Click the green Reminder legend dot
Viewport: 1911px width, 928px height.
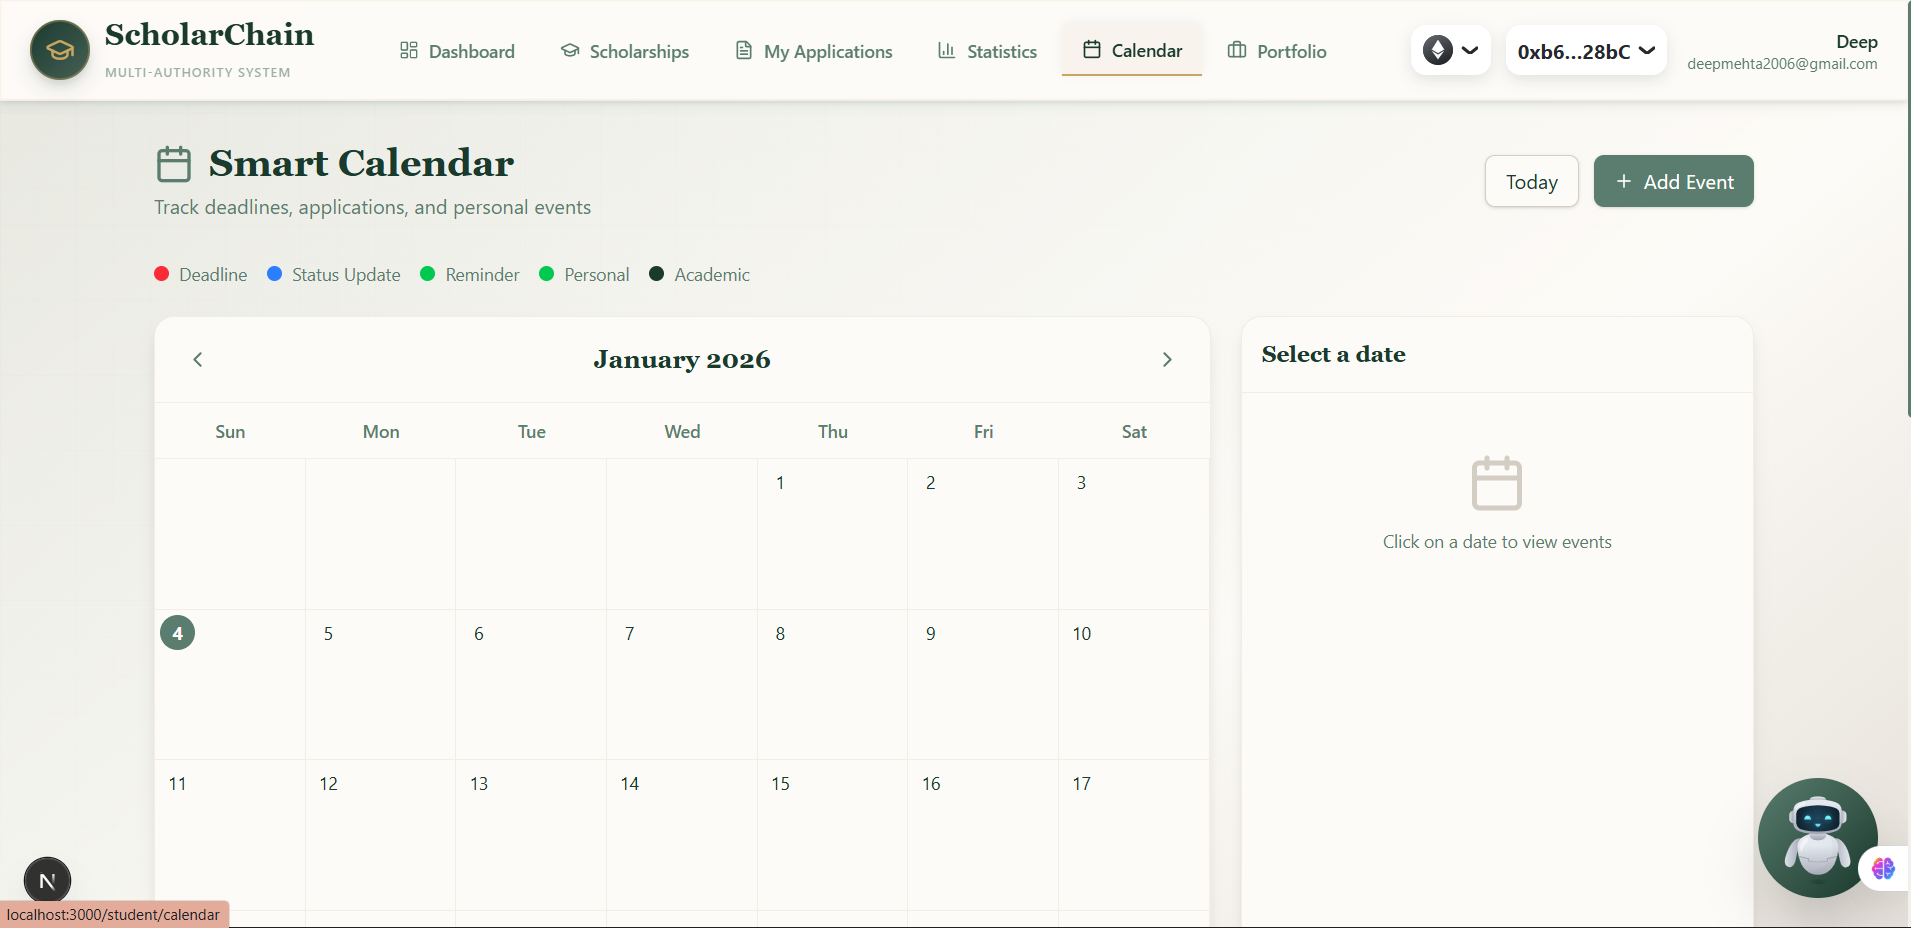427,274
